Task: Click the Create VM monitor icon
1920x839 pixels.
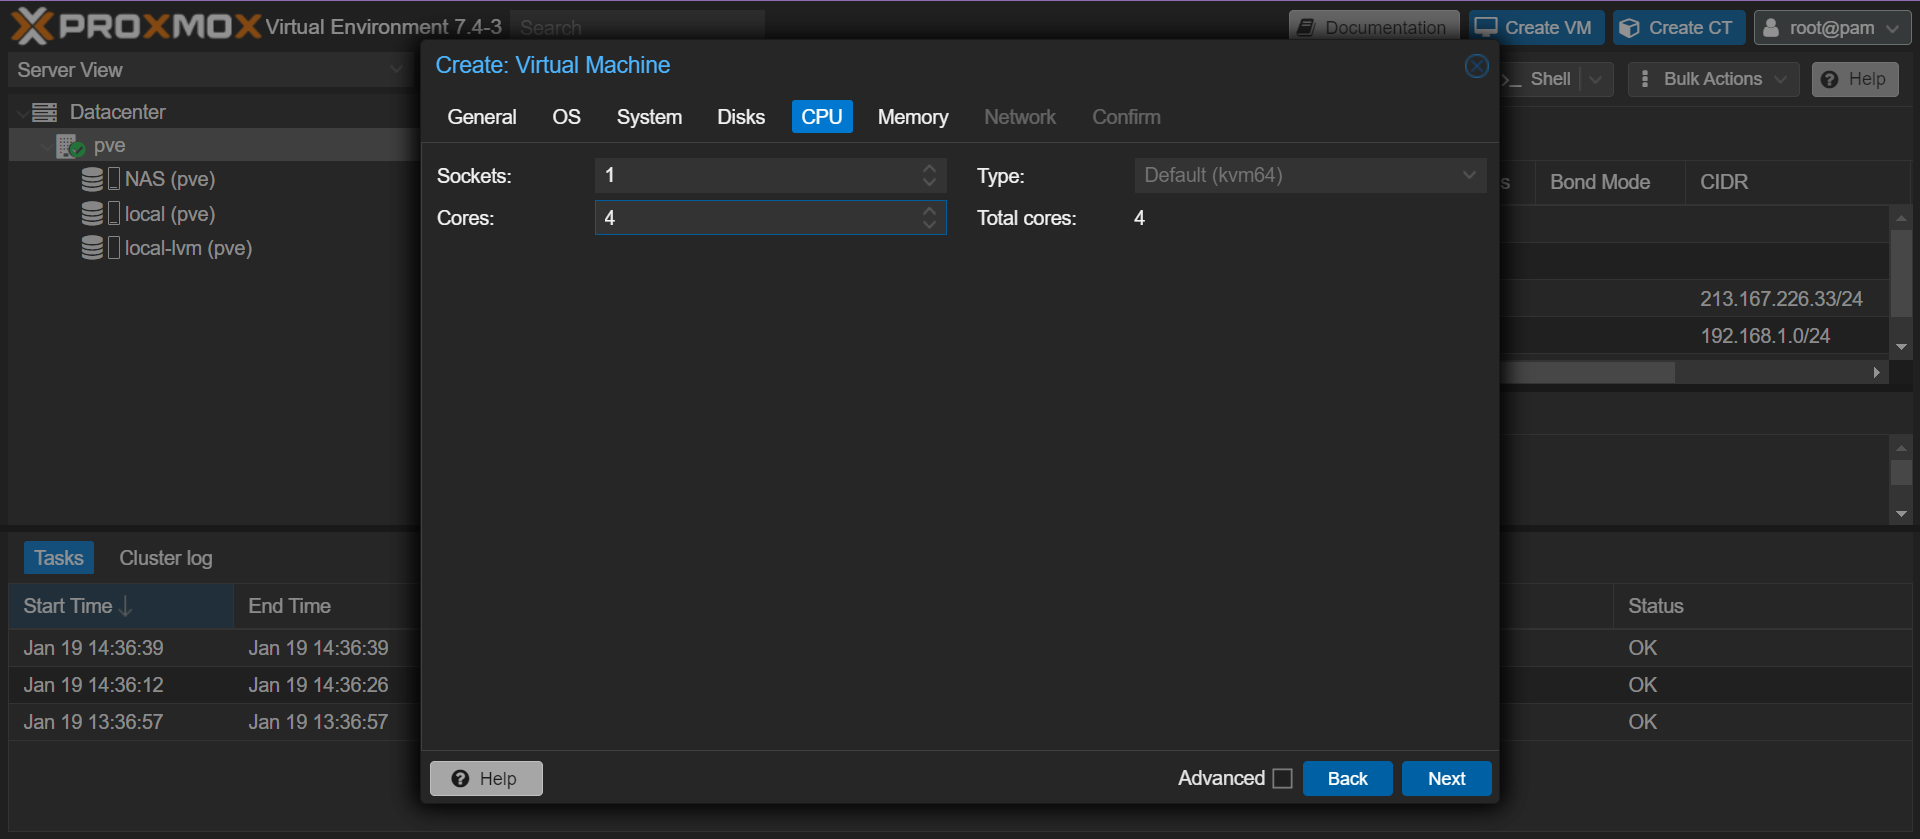Action: coord(1487,27)
